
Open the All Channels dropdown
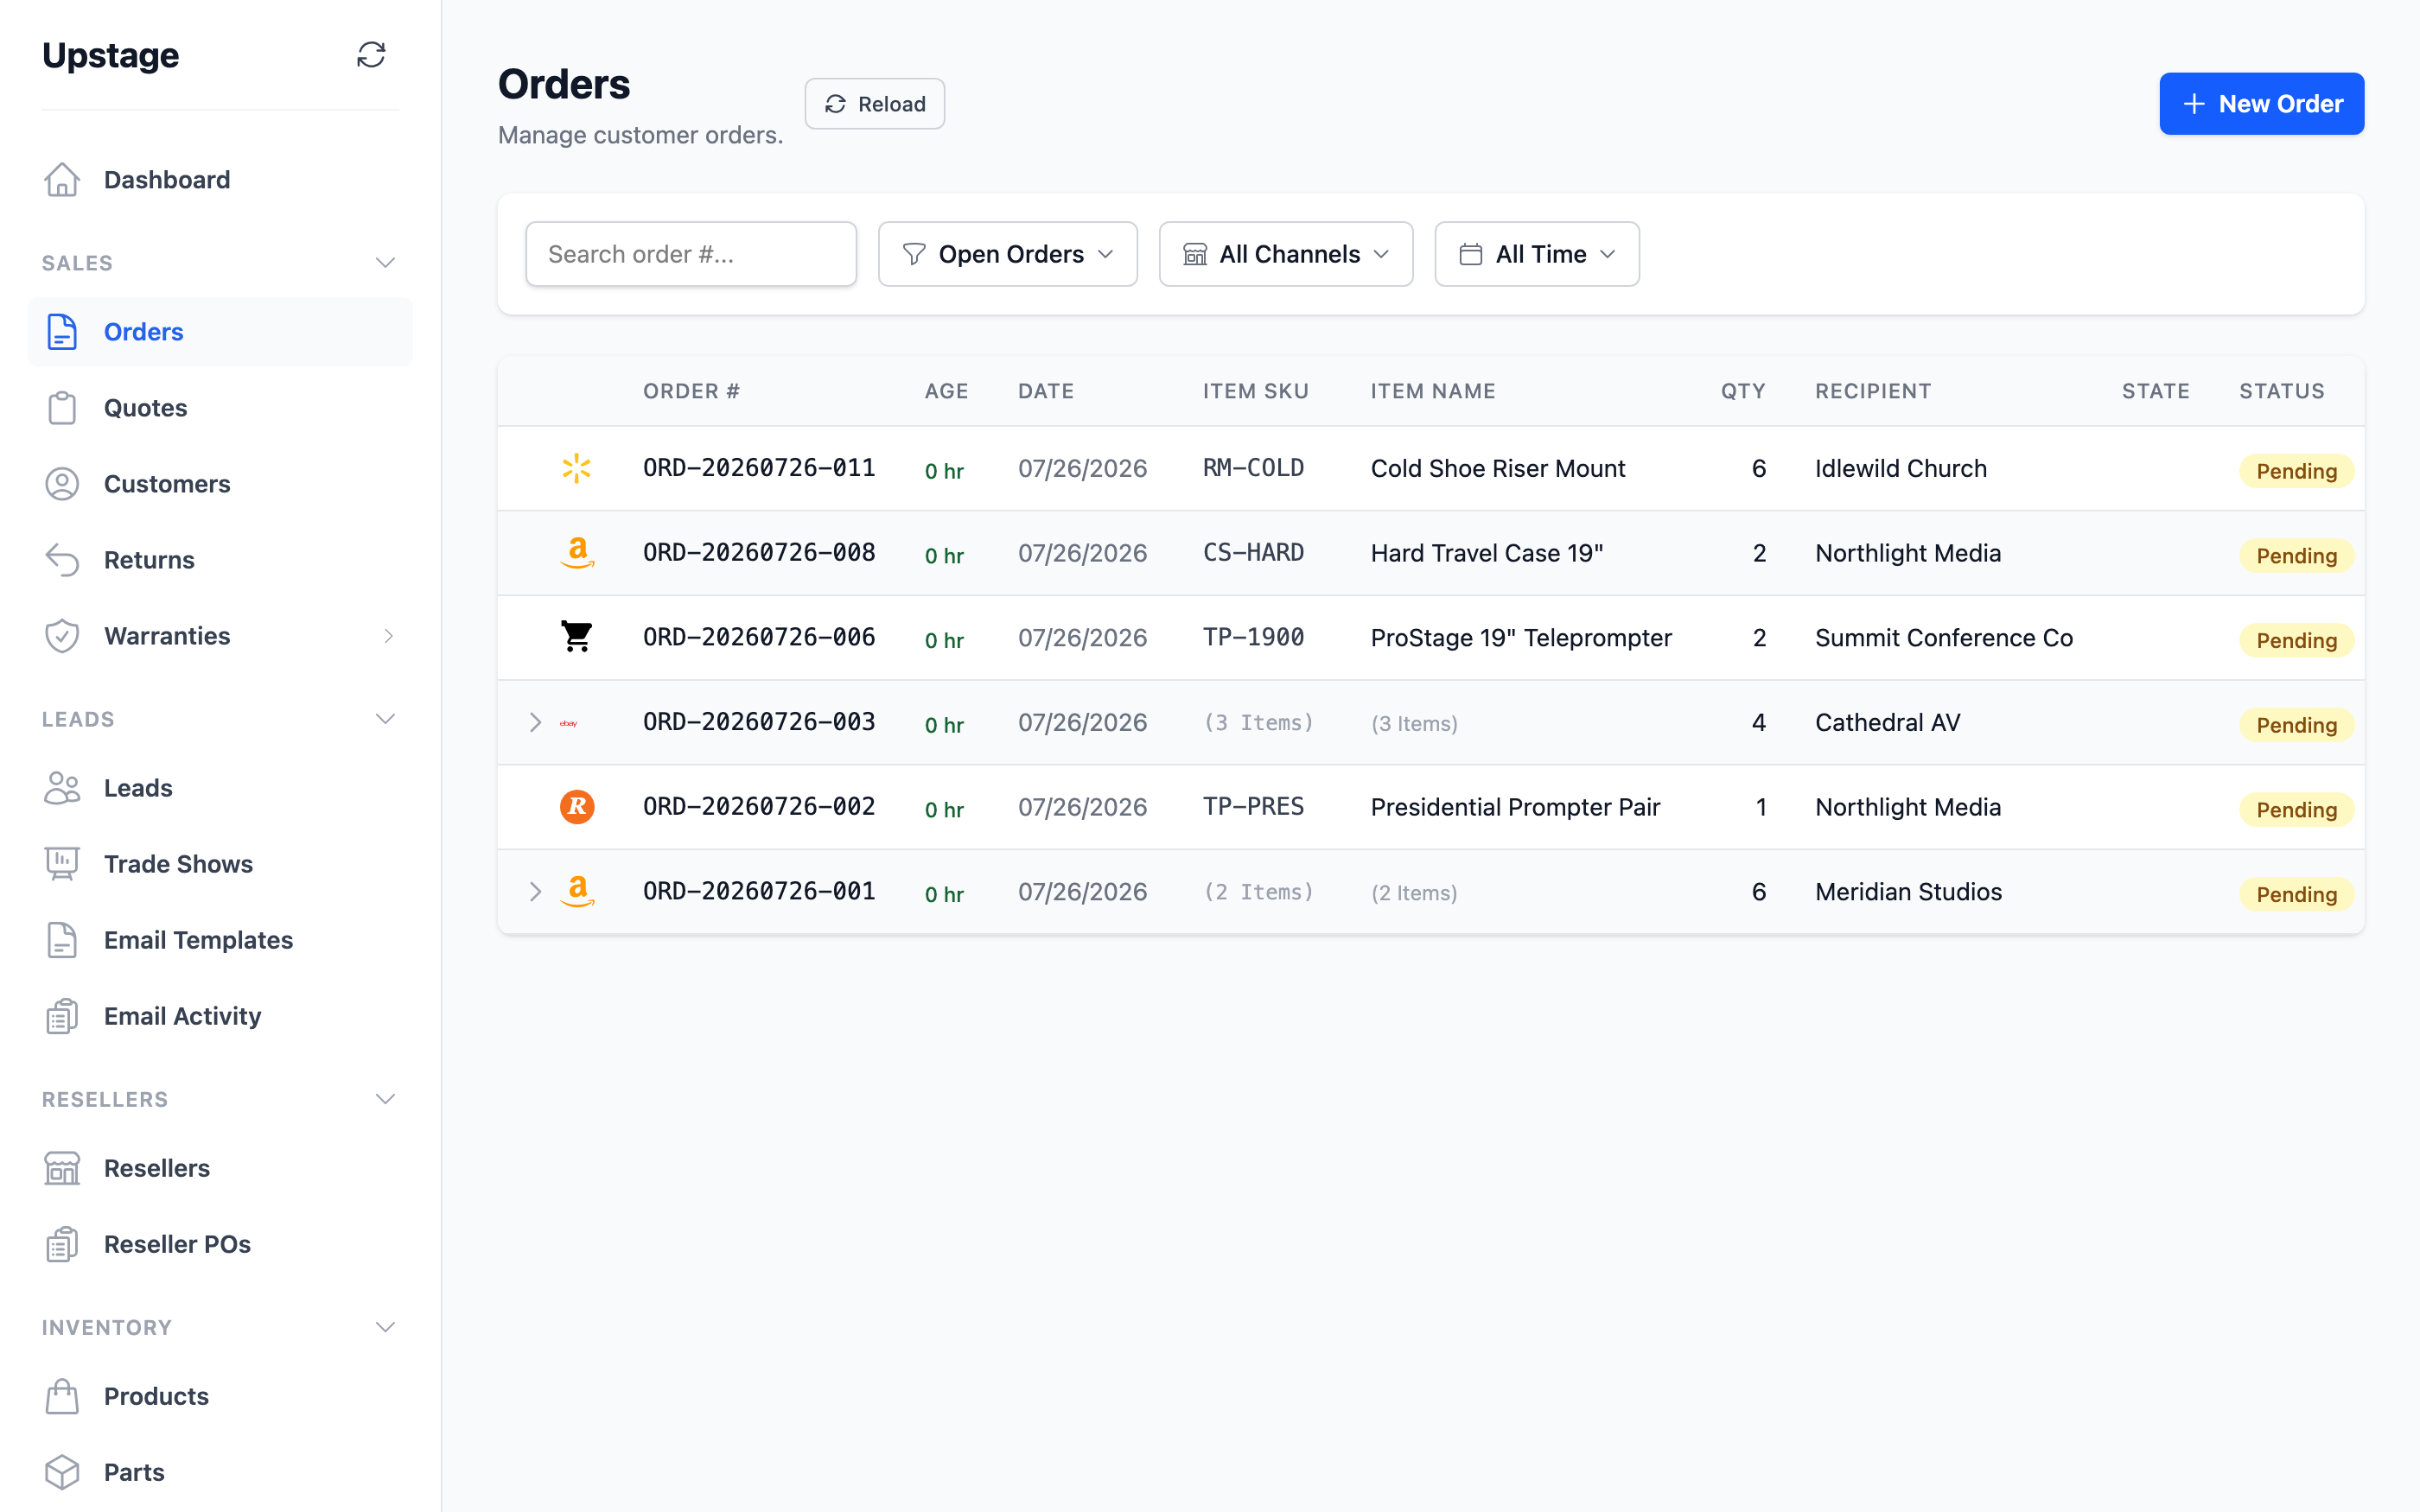(x=1286, y=254)
